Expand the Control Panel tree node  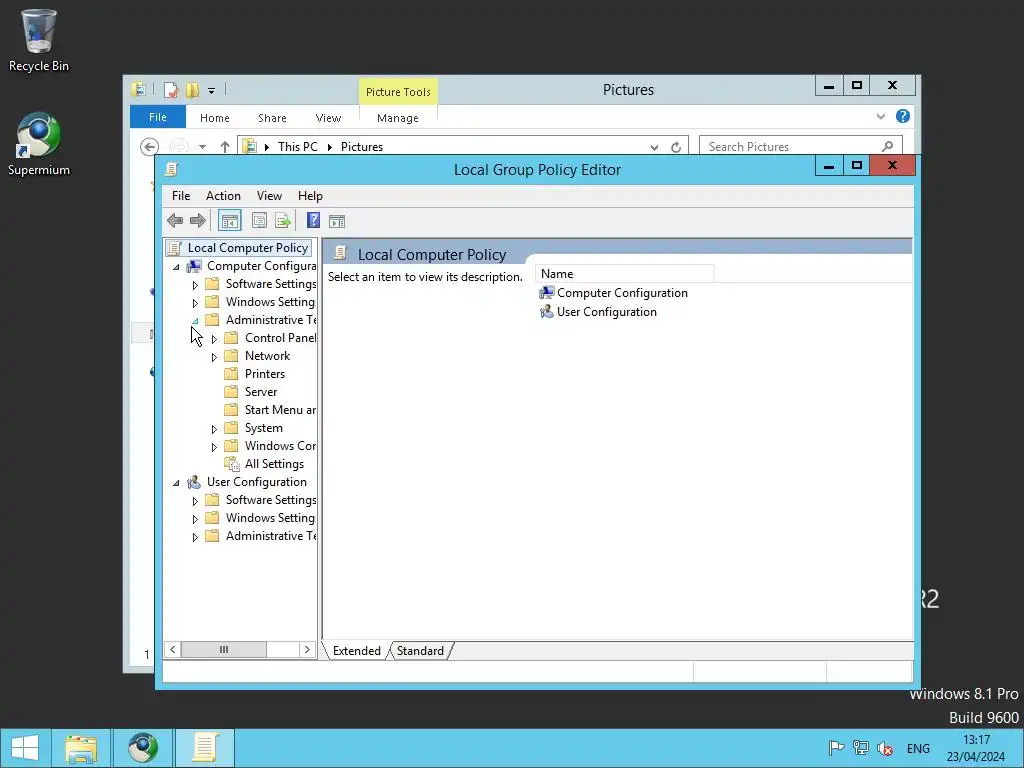pyautogui.click(x=214, y=339)
